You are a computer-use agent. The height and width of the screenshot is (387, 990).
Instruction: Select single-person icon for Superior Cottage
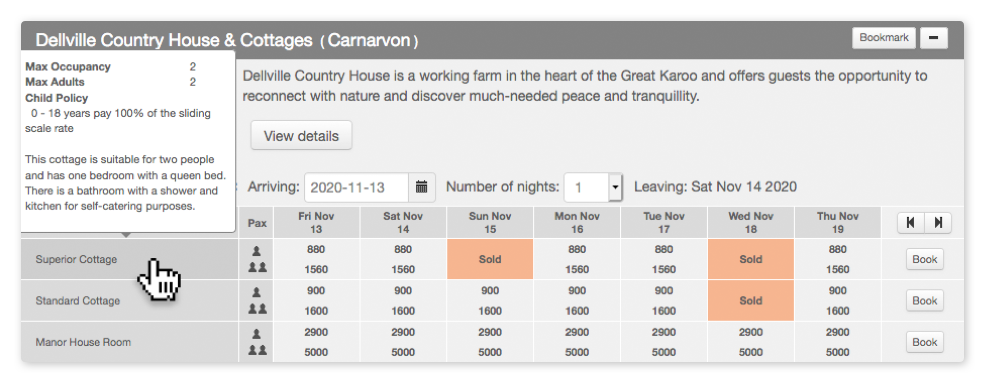click(256, 251)
